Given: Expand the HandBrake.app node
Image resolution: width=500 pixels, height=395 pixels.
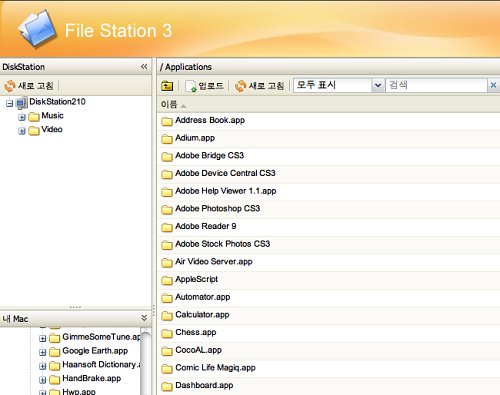Looking at the screenshot, I should pyautogui.click(x=43, y=379).
